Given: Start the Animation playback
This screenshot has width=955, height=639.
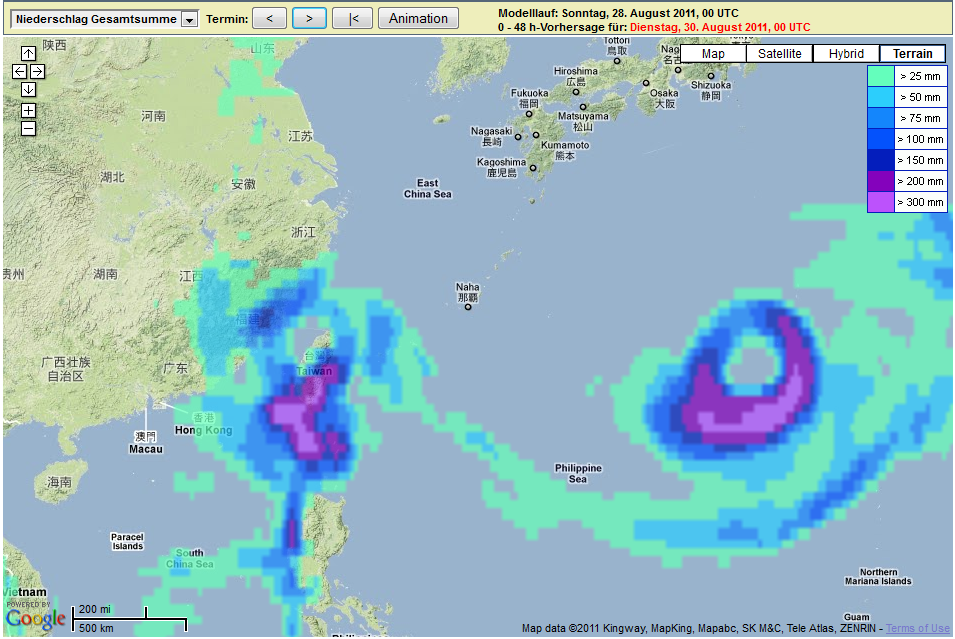Looking at the screenshot, I should (418, 18).
